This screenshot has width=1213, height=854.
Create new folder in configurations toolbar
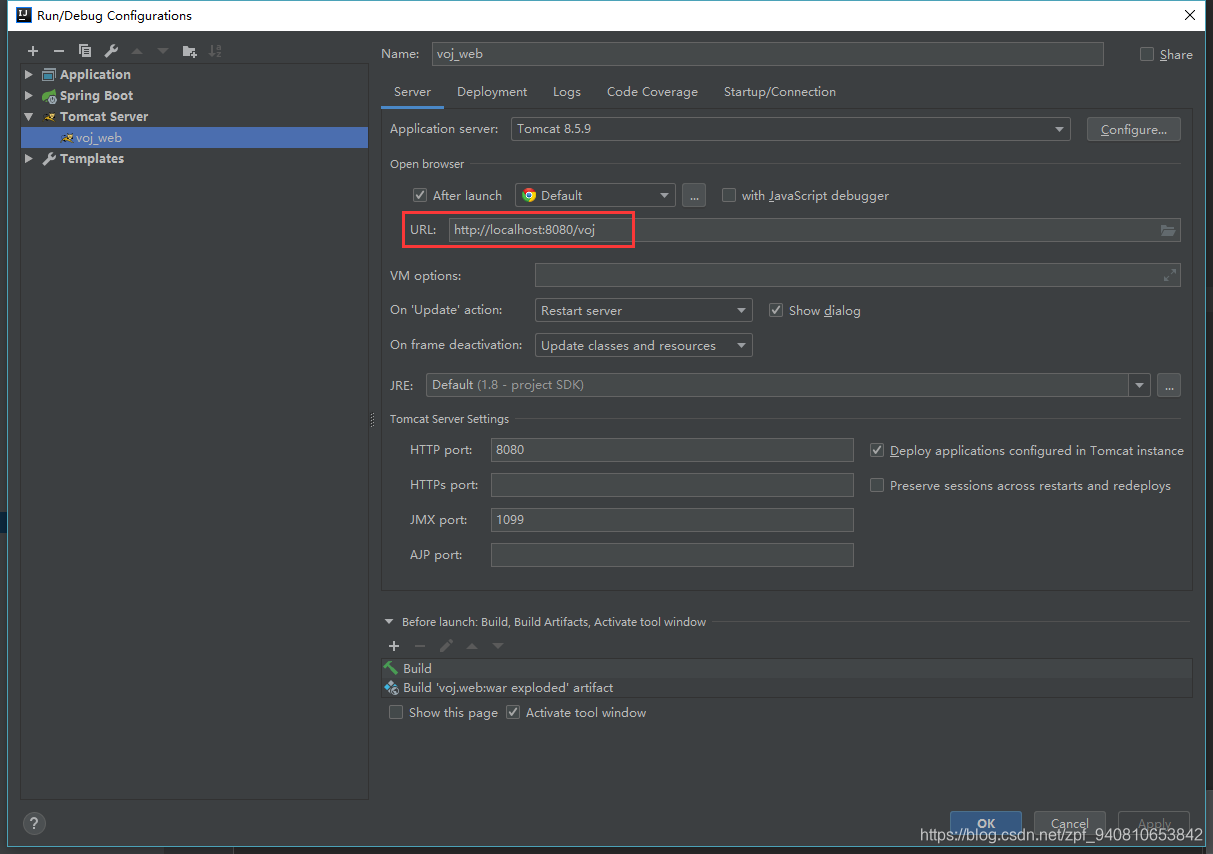pos(189,51)
